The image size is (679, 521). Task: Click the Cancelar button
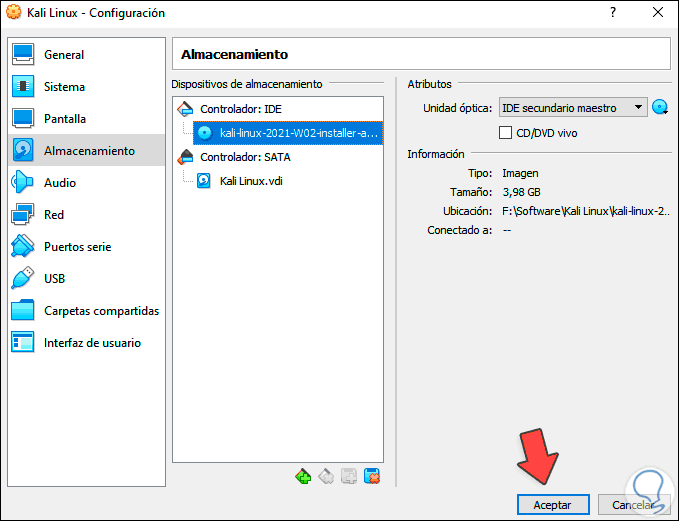[x=634, y=505]
